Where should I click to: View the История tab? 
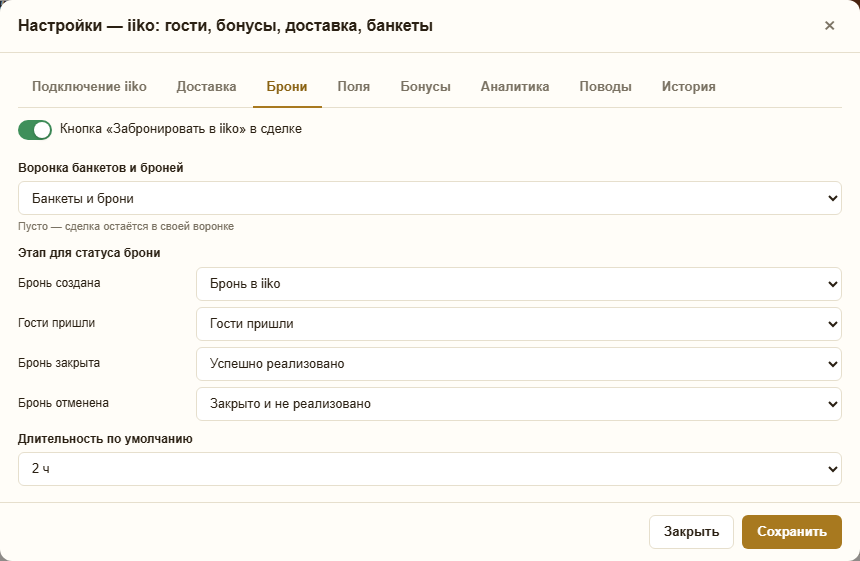tap(688, 87)
